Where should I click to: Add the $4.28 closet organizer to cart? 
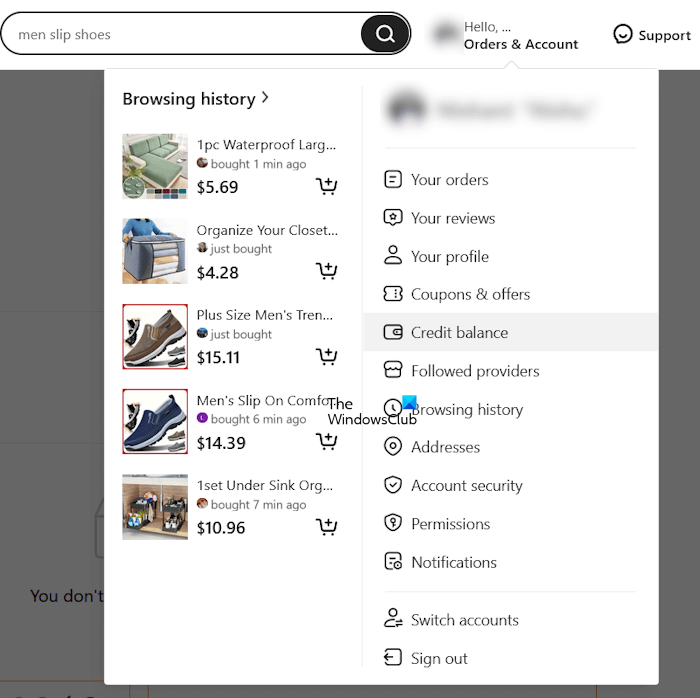[x=326, y=272]
